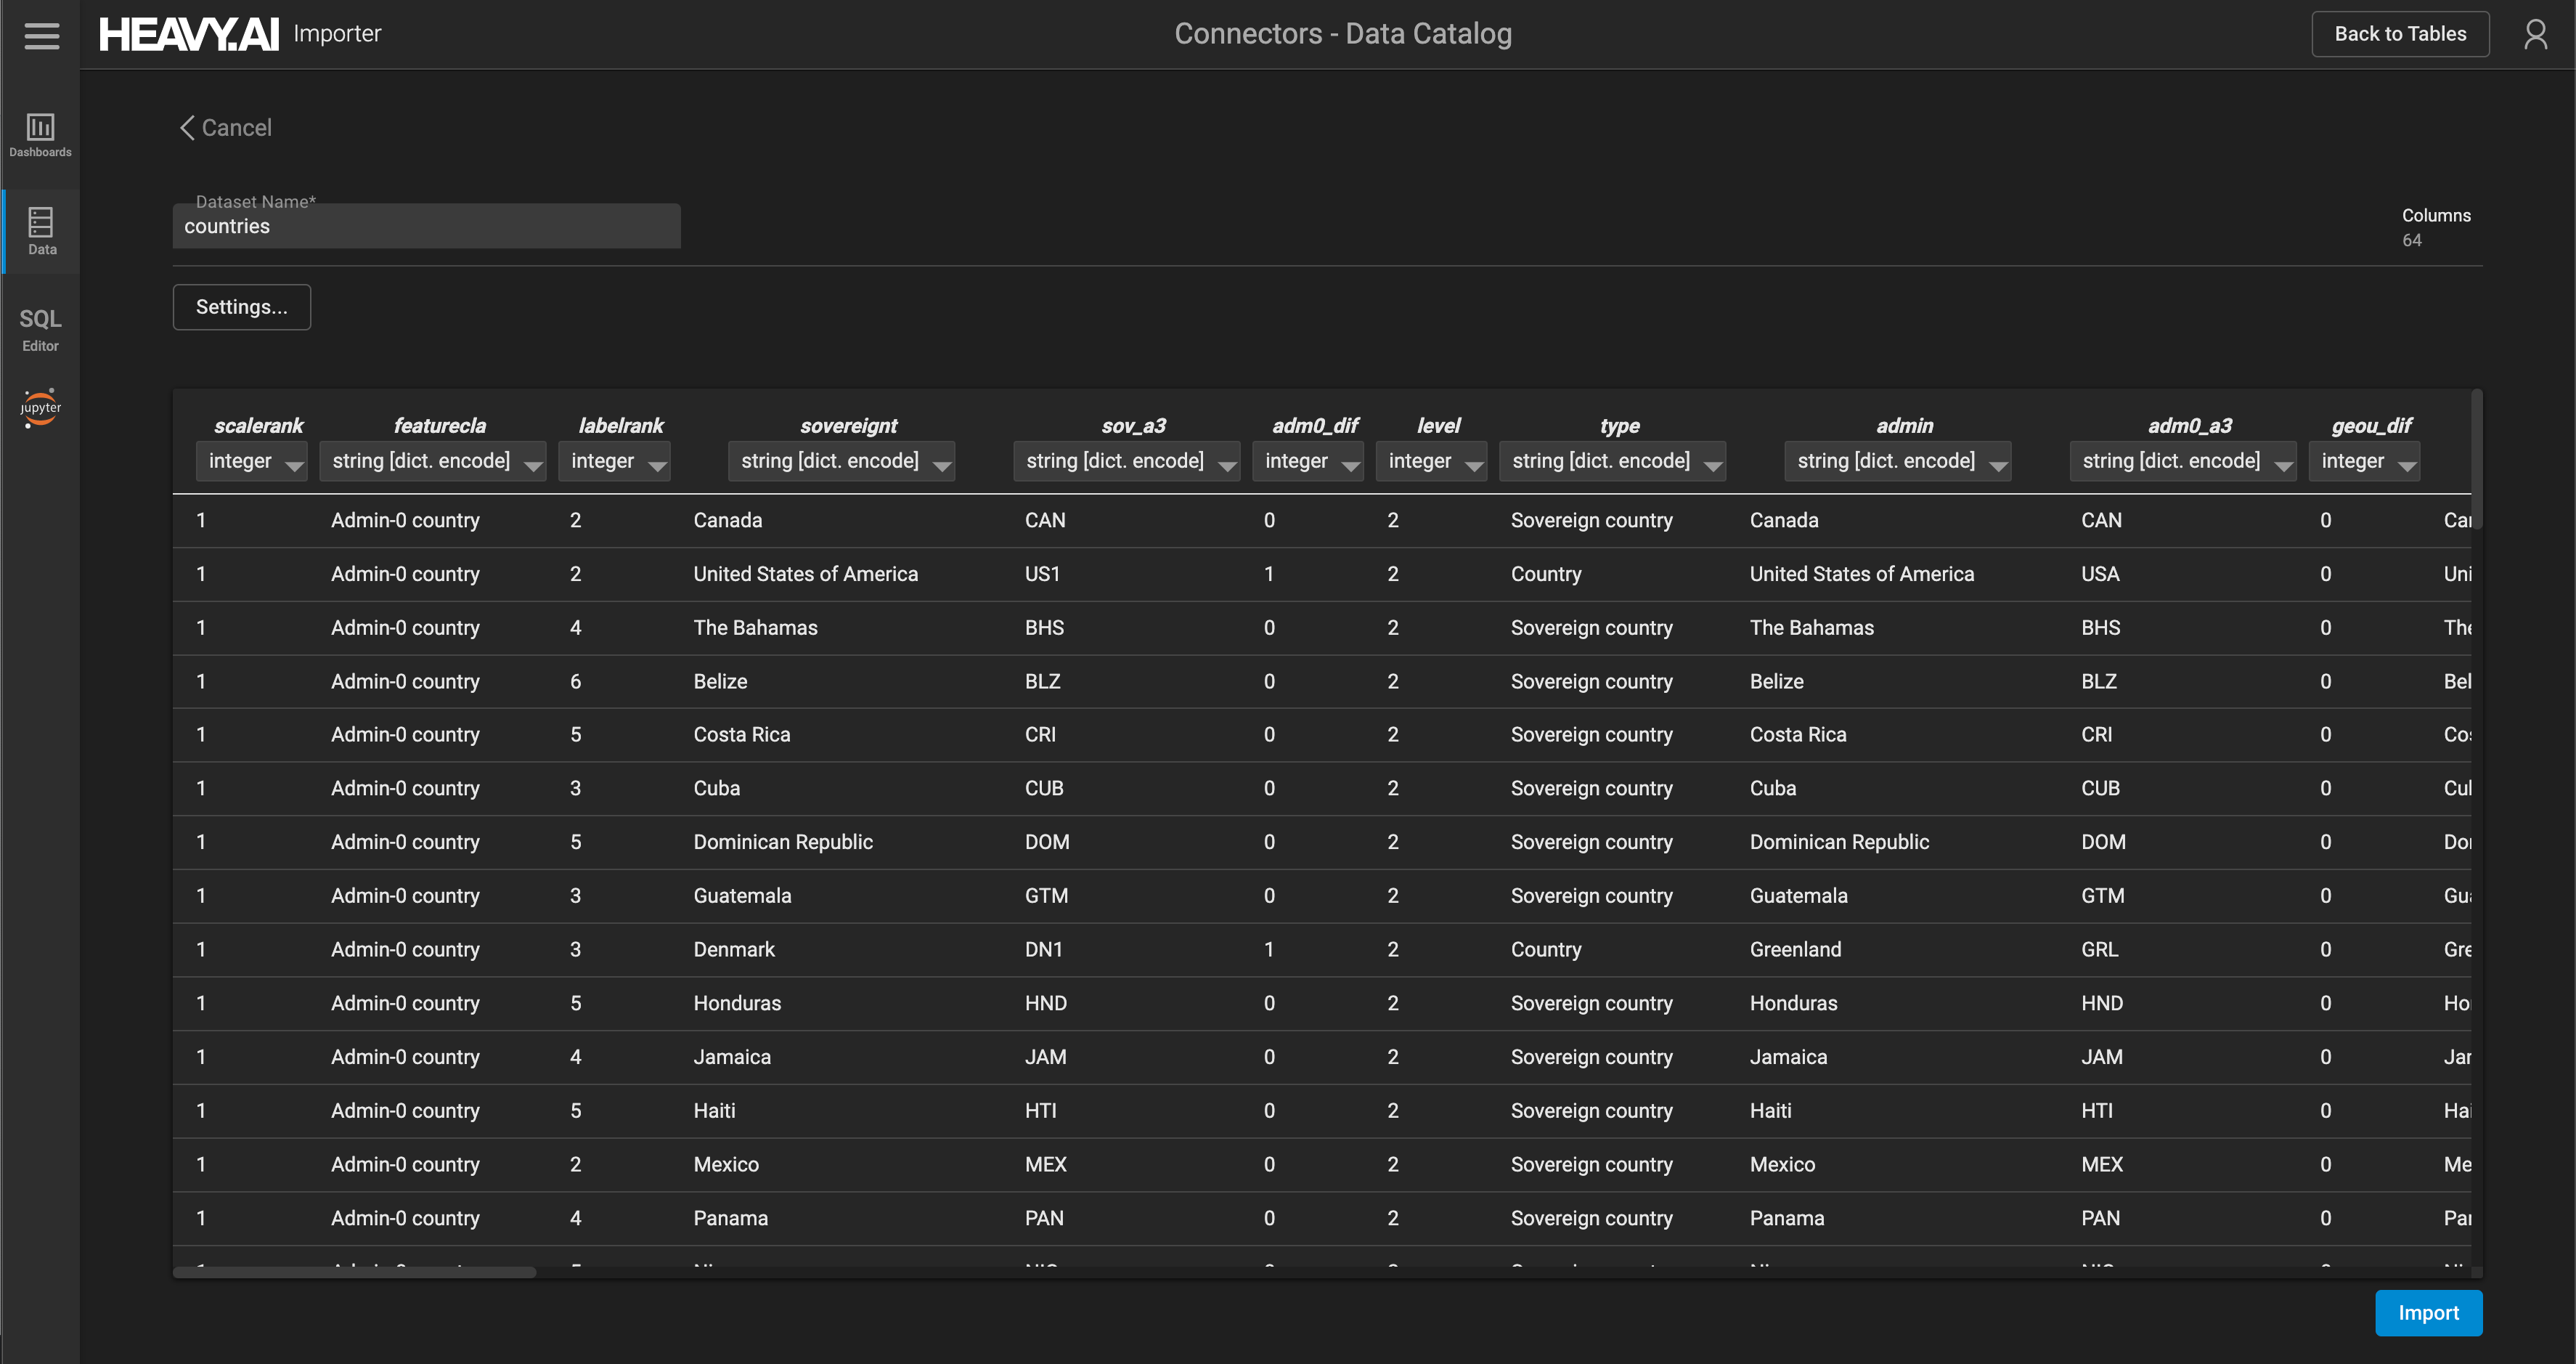
Task: Expand the scalerank type dropdown
Action: tap(252, 461)
